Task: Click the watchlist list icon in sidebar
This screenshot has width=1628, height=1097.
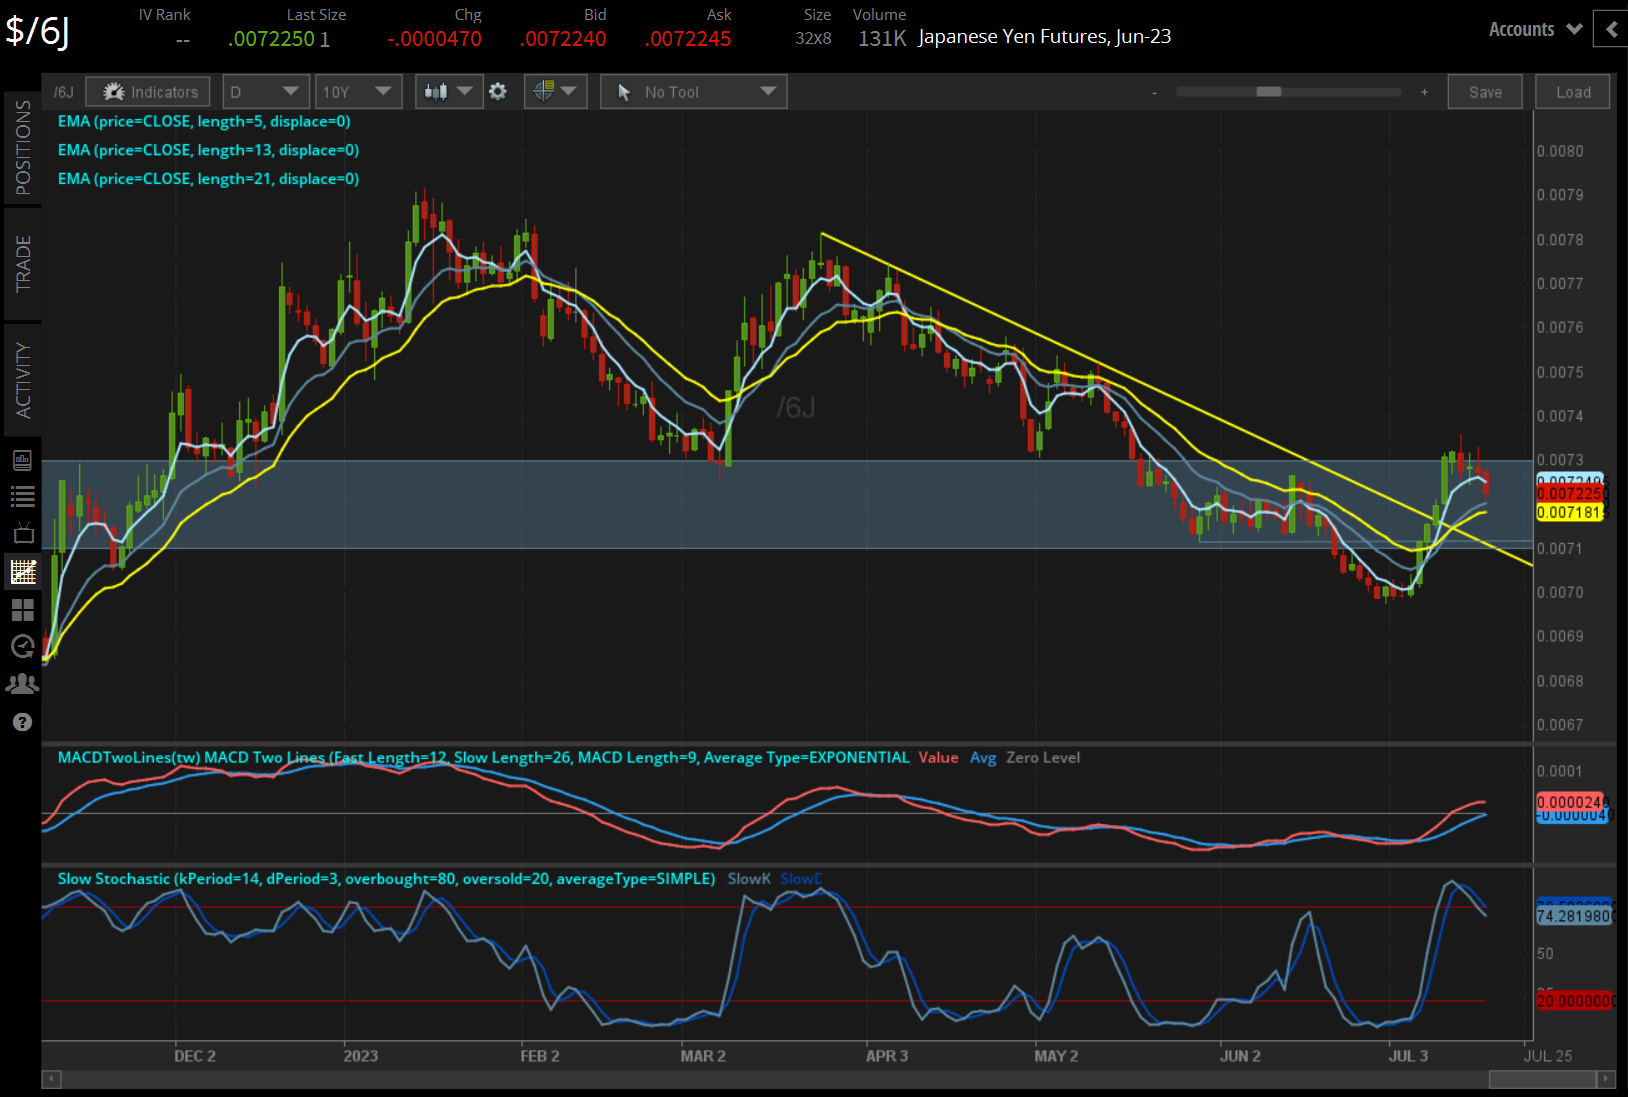Action: [22, 496]
